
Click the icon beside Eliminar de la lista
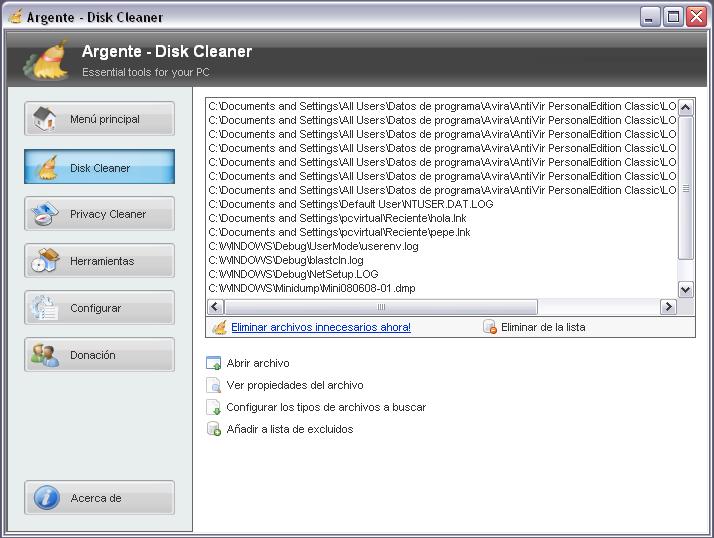[x=490, y=327]
